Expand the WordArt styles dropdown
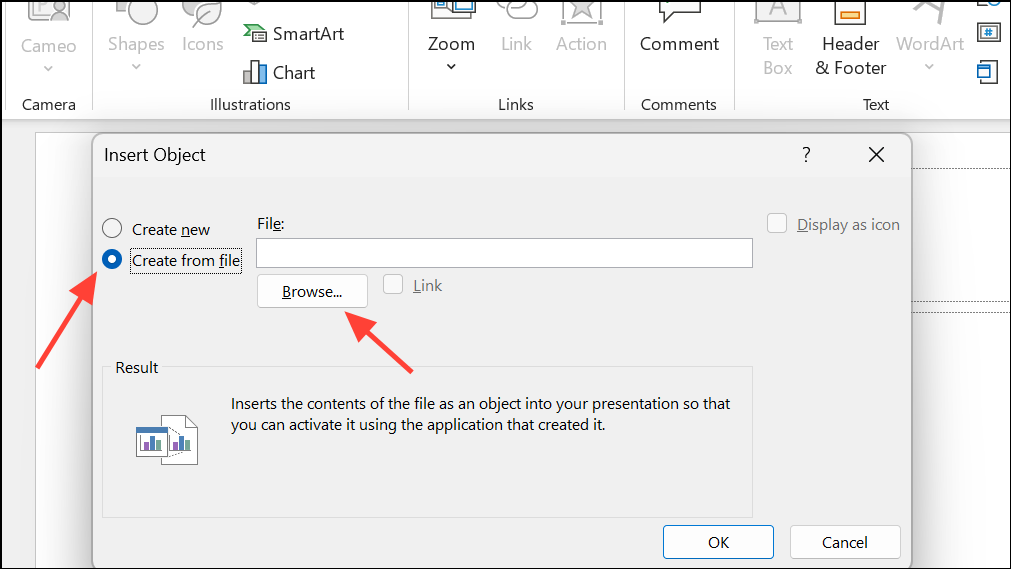 pos(929,67)
